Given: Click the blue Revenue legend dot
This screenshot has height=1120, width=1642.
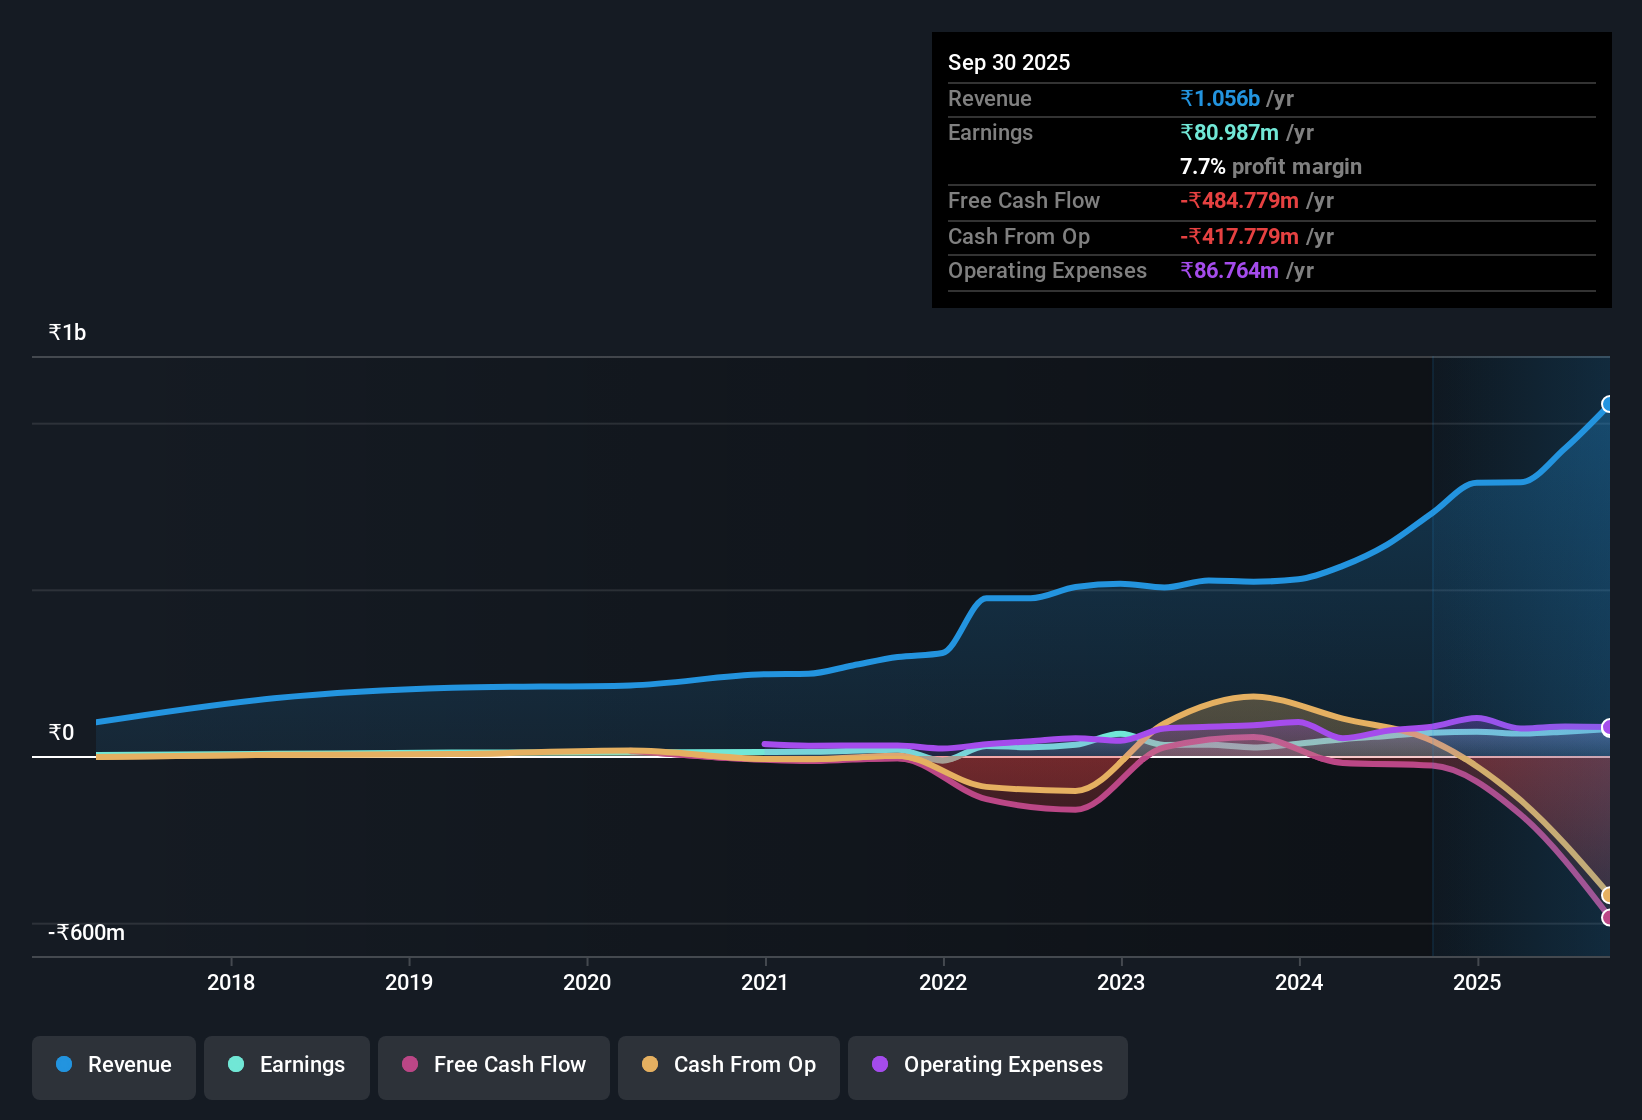Looking at the screenshot, I should click(63, 1065).
